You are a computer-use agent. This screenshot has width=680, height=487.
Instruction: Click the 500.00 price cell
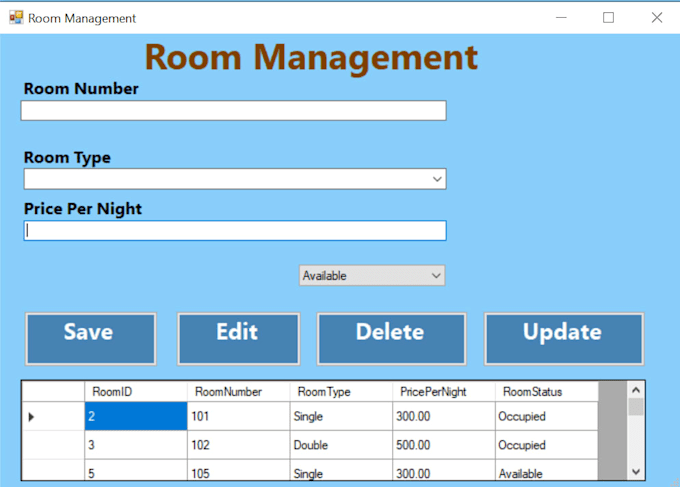tap(444, 445)
